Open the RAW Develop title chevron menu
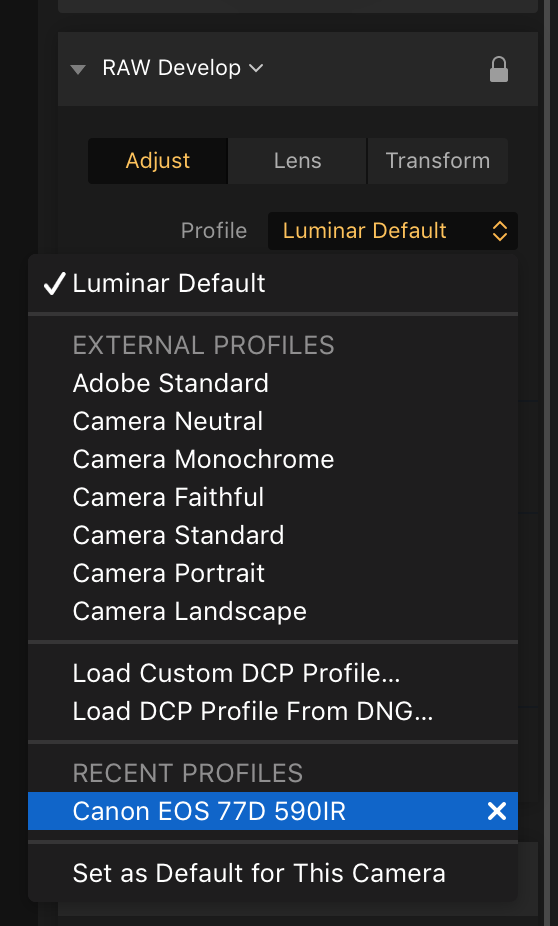 coord(256,69)
